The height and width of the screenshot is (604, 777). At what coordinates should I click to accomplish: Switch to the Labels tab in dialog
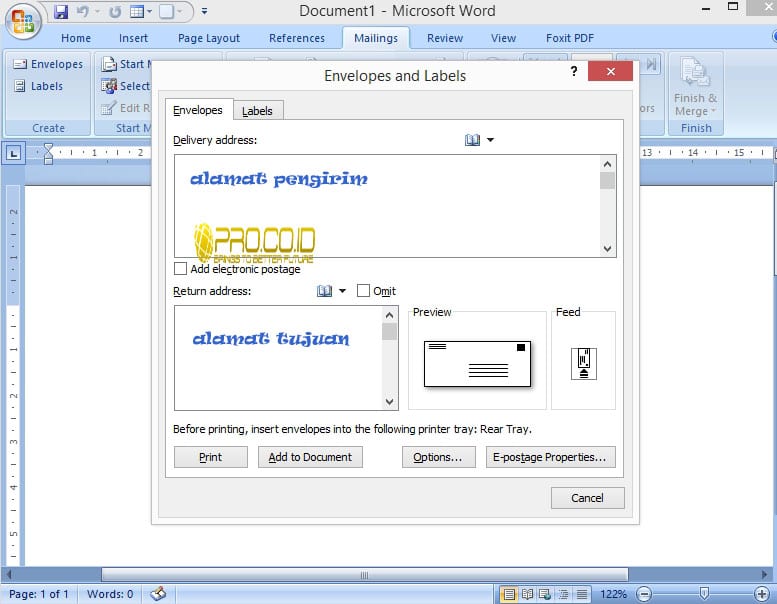258,111
